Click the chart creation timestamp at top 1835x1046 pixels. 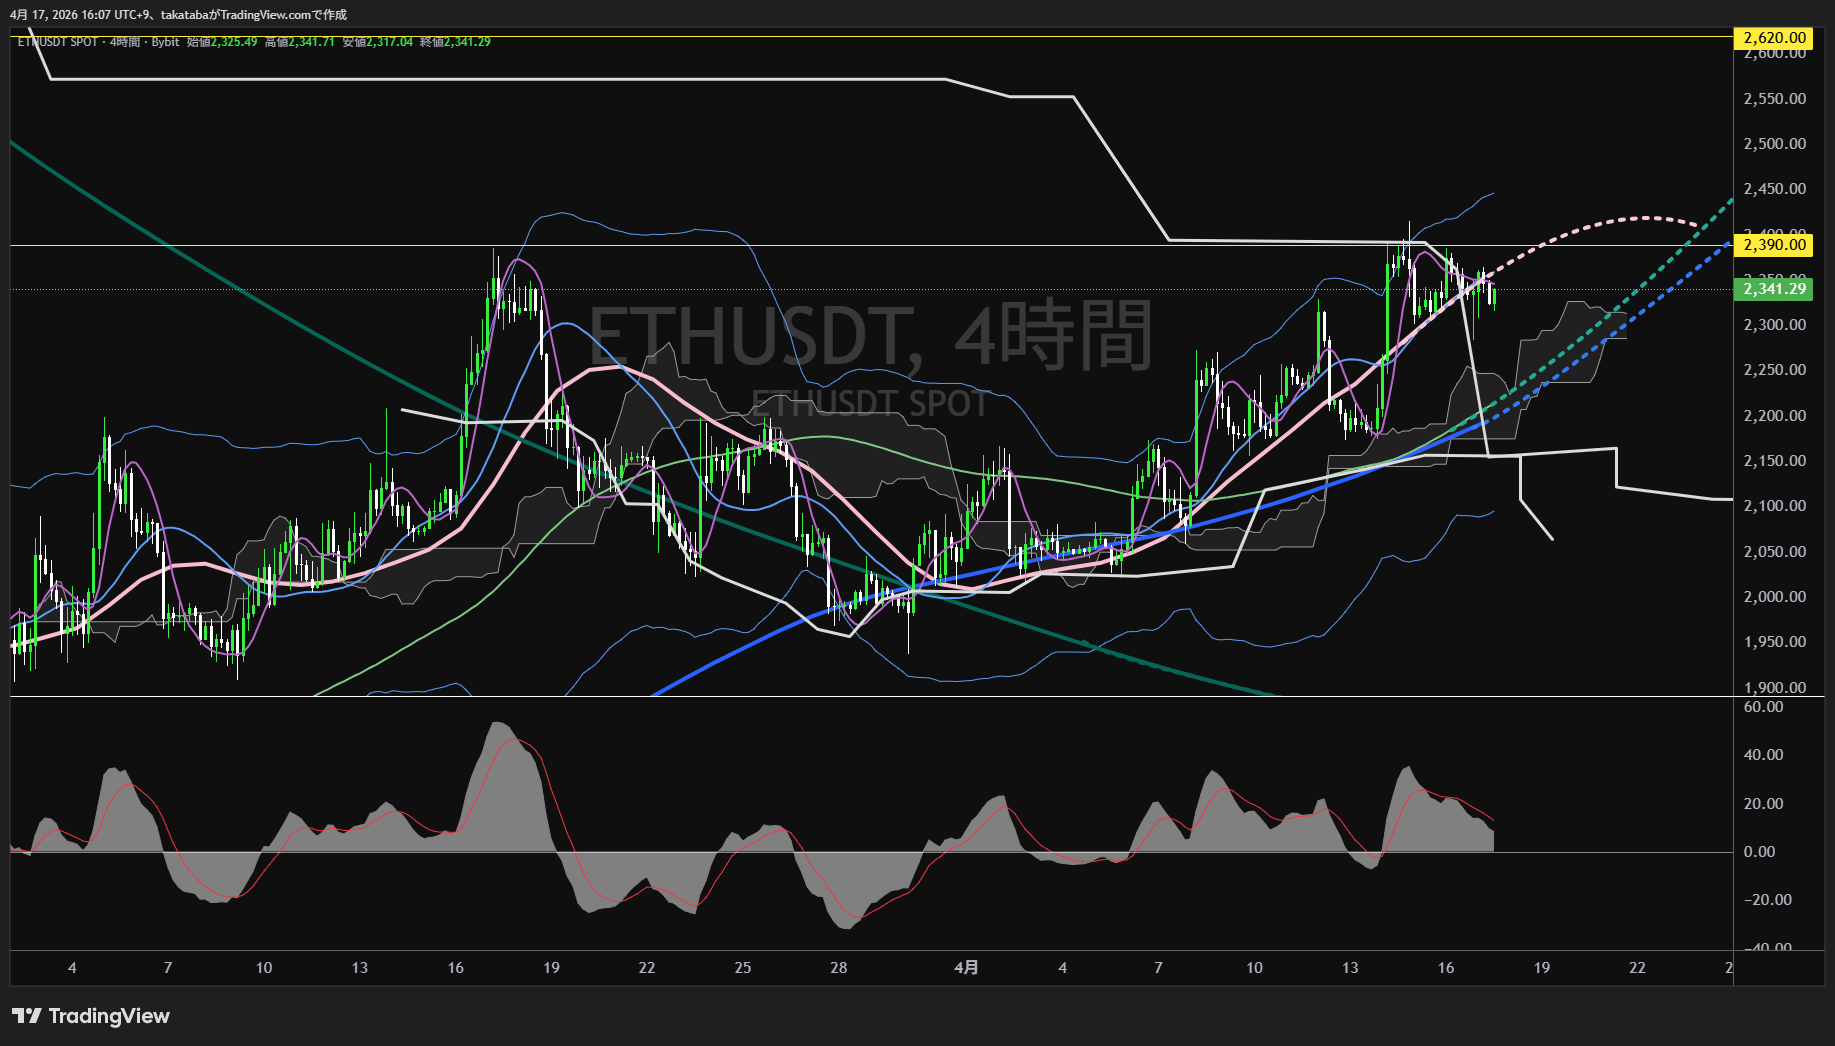pos(178,15)
